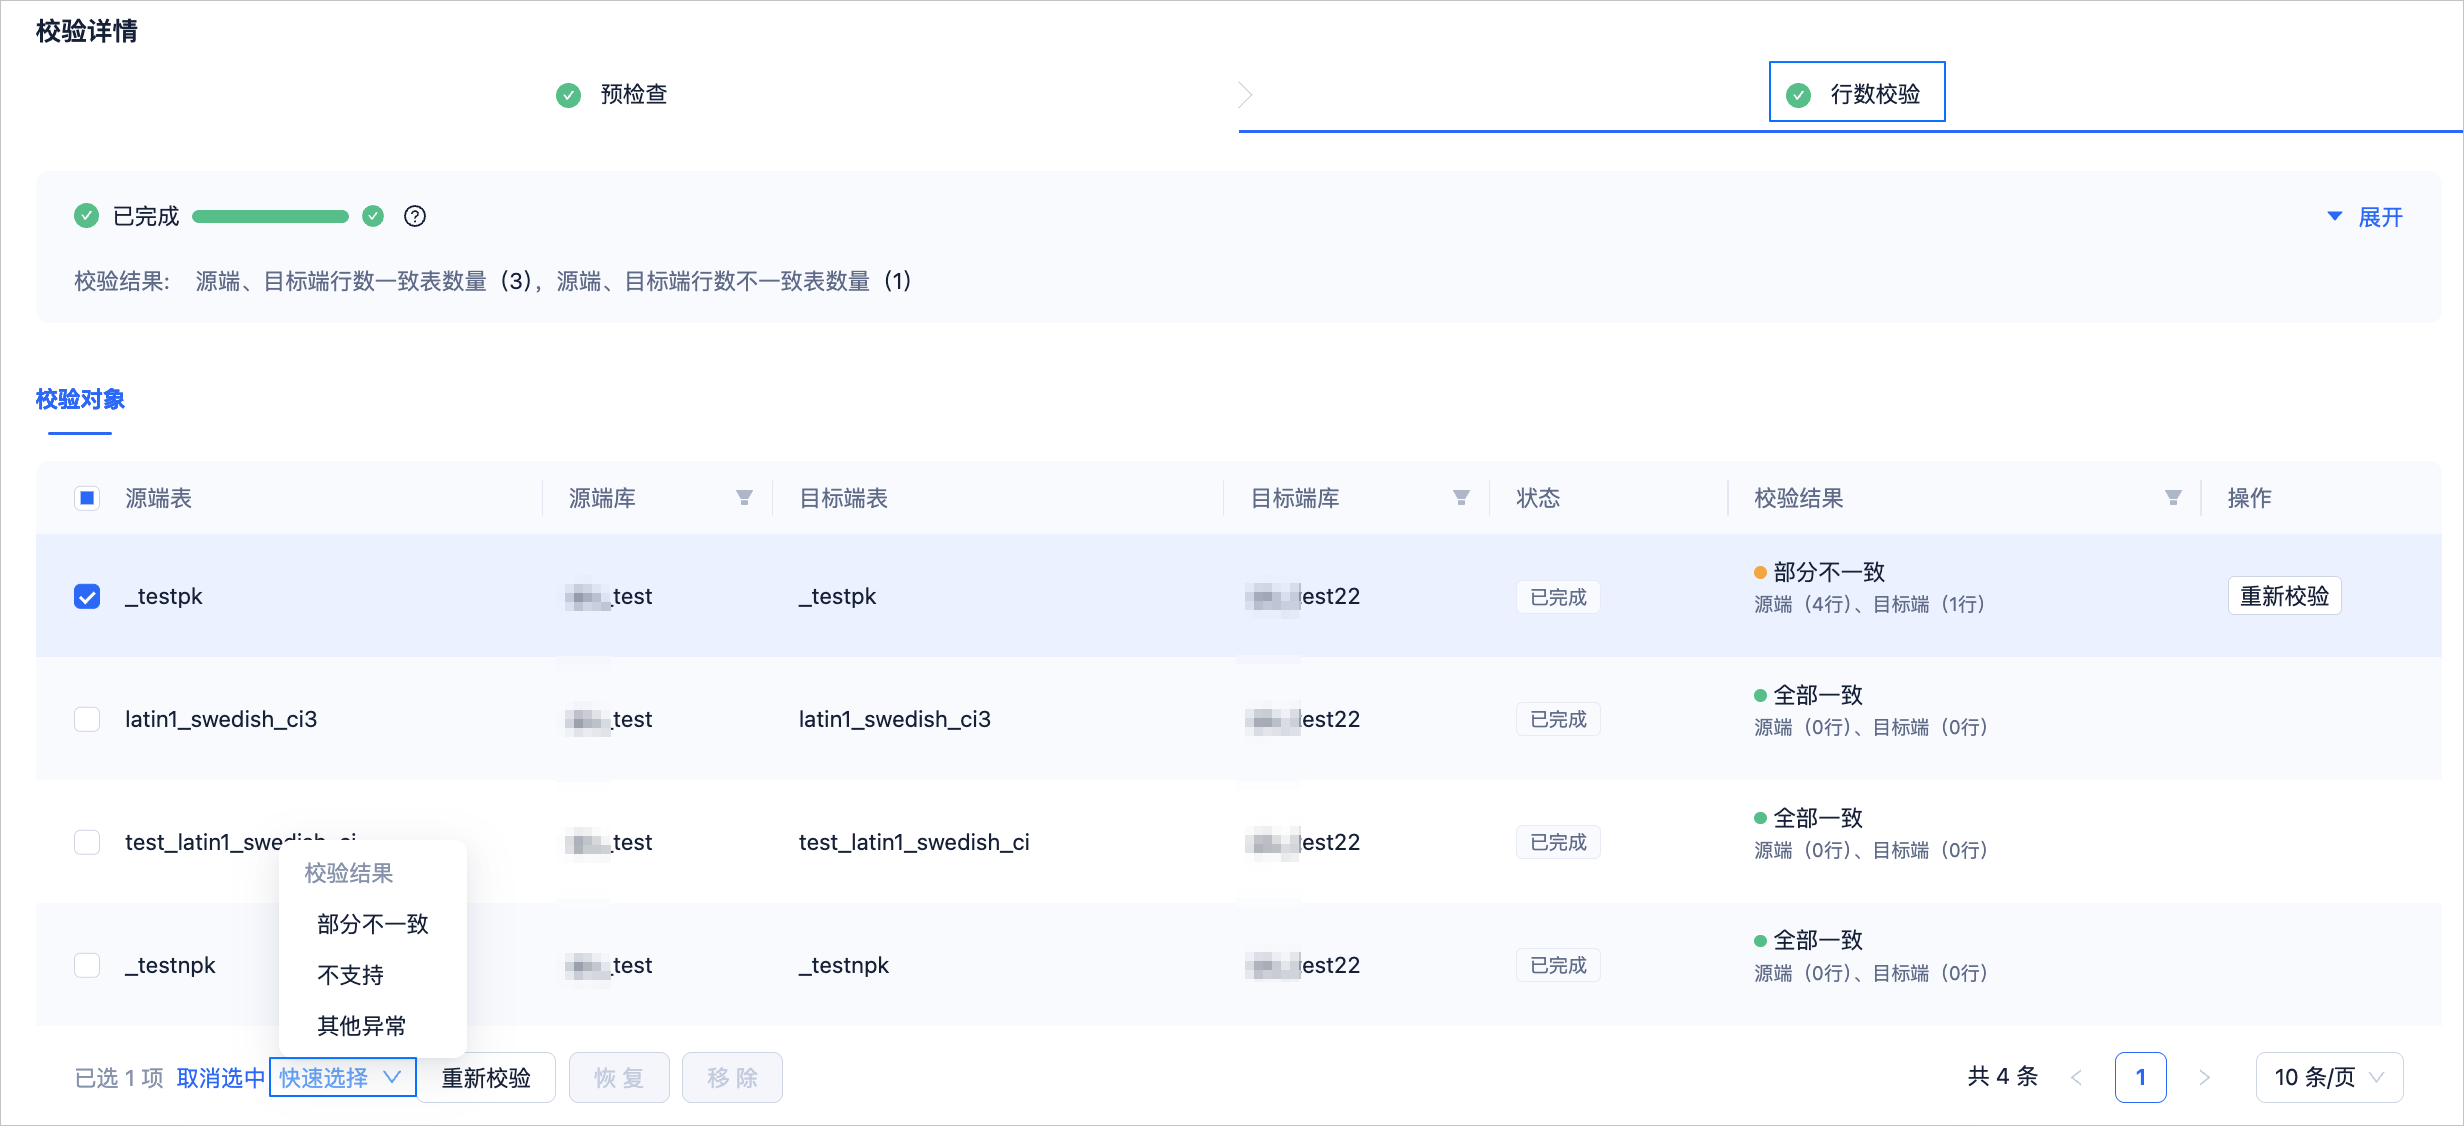Open the 目标端库 column filter icon
2464x1126 pixels.
pyautogui.click(x=1461, y=498)
